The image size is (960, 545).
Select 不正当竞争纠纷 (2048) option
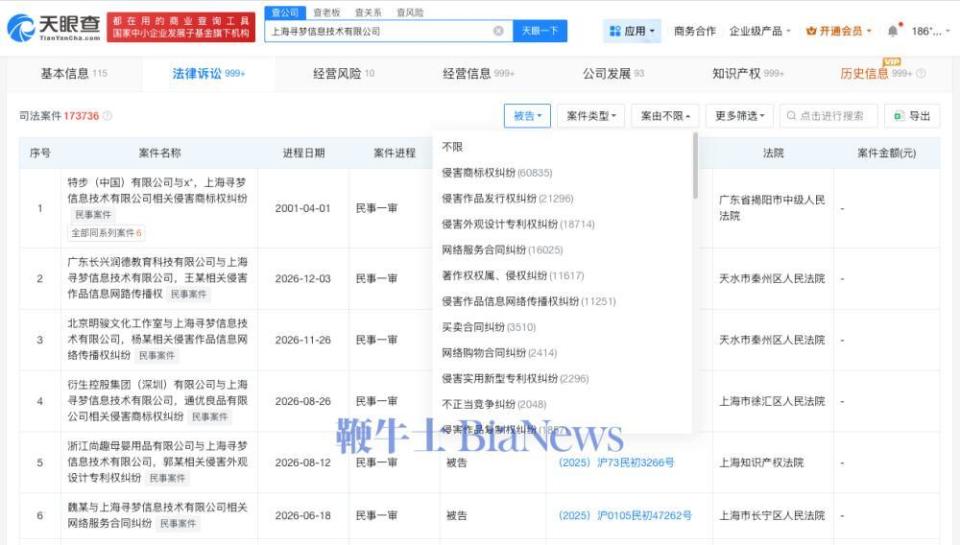pyautogui.click(x=493, y=404)
